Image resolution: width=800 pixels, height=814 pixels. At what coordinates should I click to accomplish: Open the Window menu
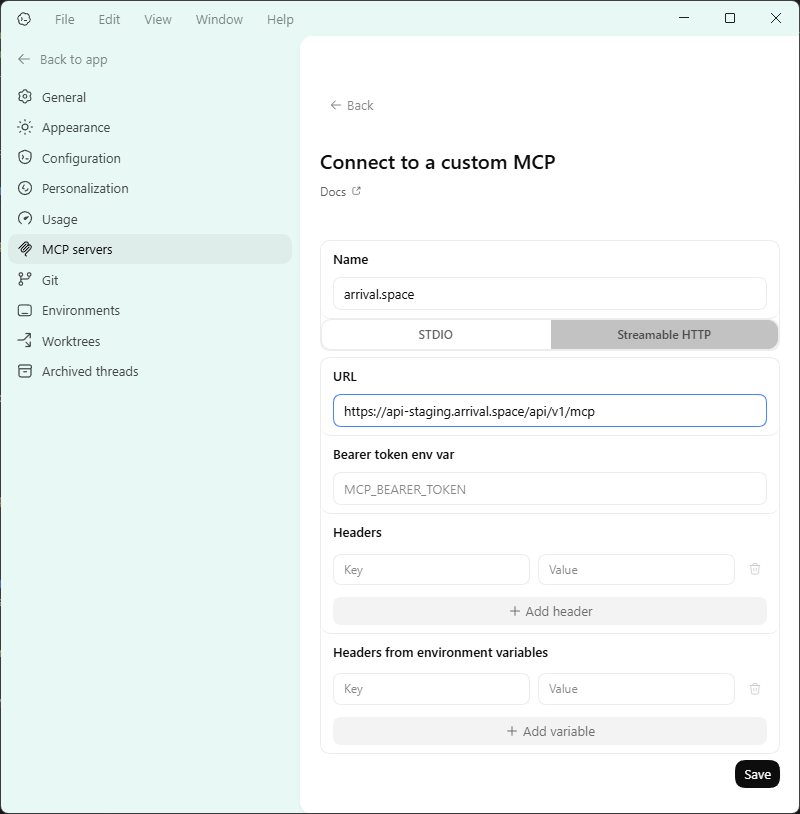[218, 19]
